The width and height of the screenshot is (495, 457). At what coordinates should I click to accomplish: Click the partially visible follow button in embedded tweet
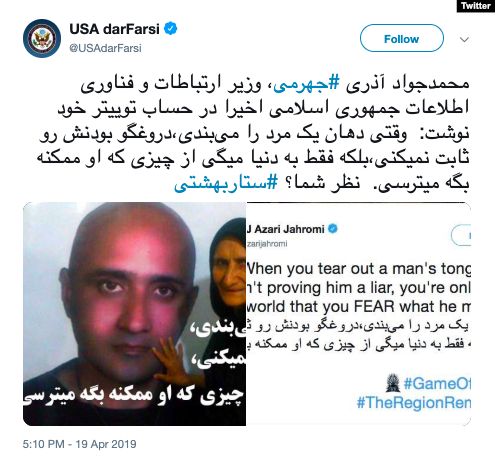tap(461, 235)
